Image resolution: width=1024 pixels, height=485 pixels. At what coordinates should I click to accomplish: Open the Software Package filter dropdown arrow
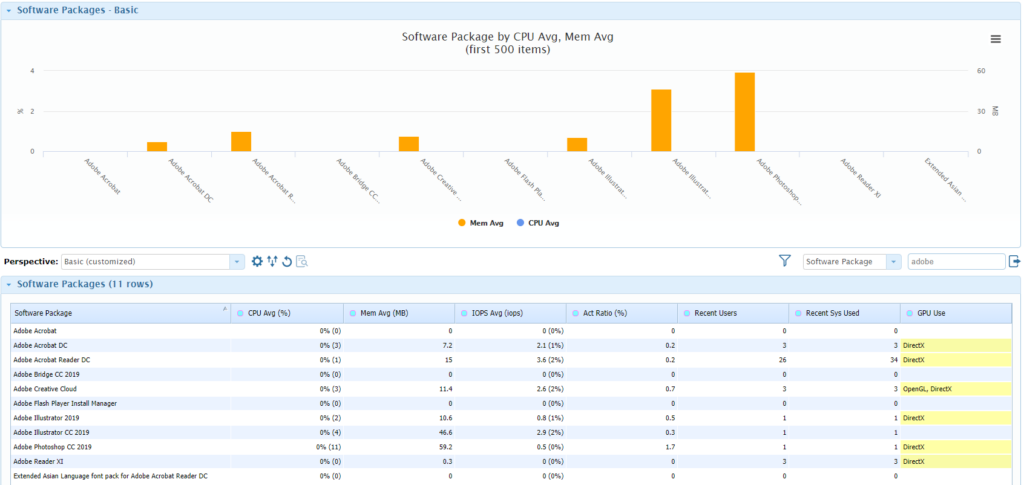893,262
